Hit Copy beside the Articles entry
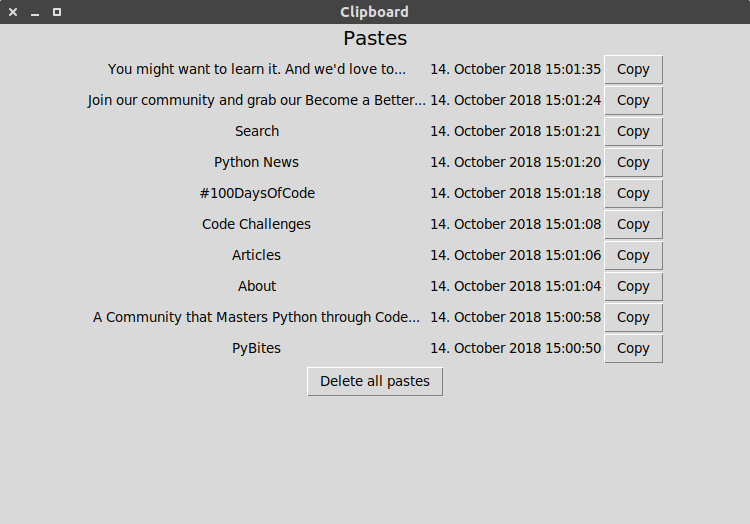750x524 pixels. coord(633,256)
